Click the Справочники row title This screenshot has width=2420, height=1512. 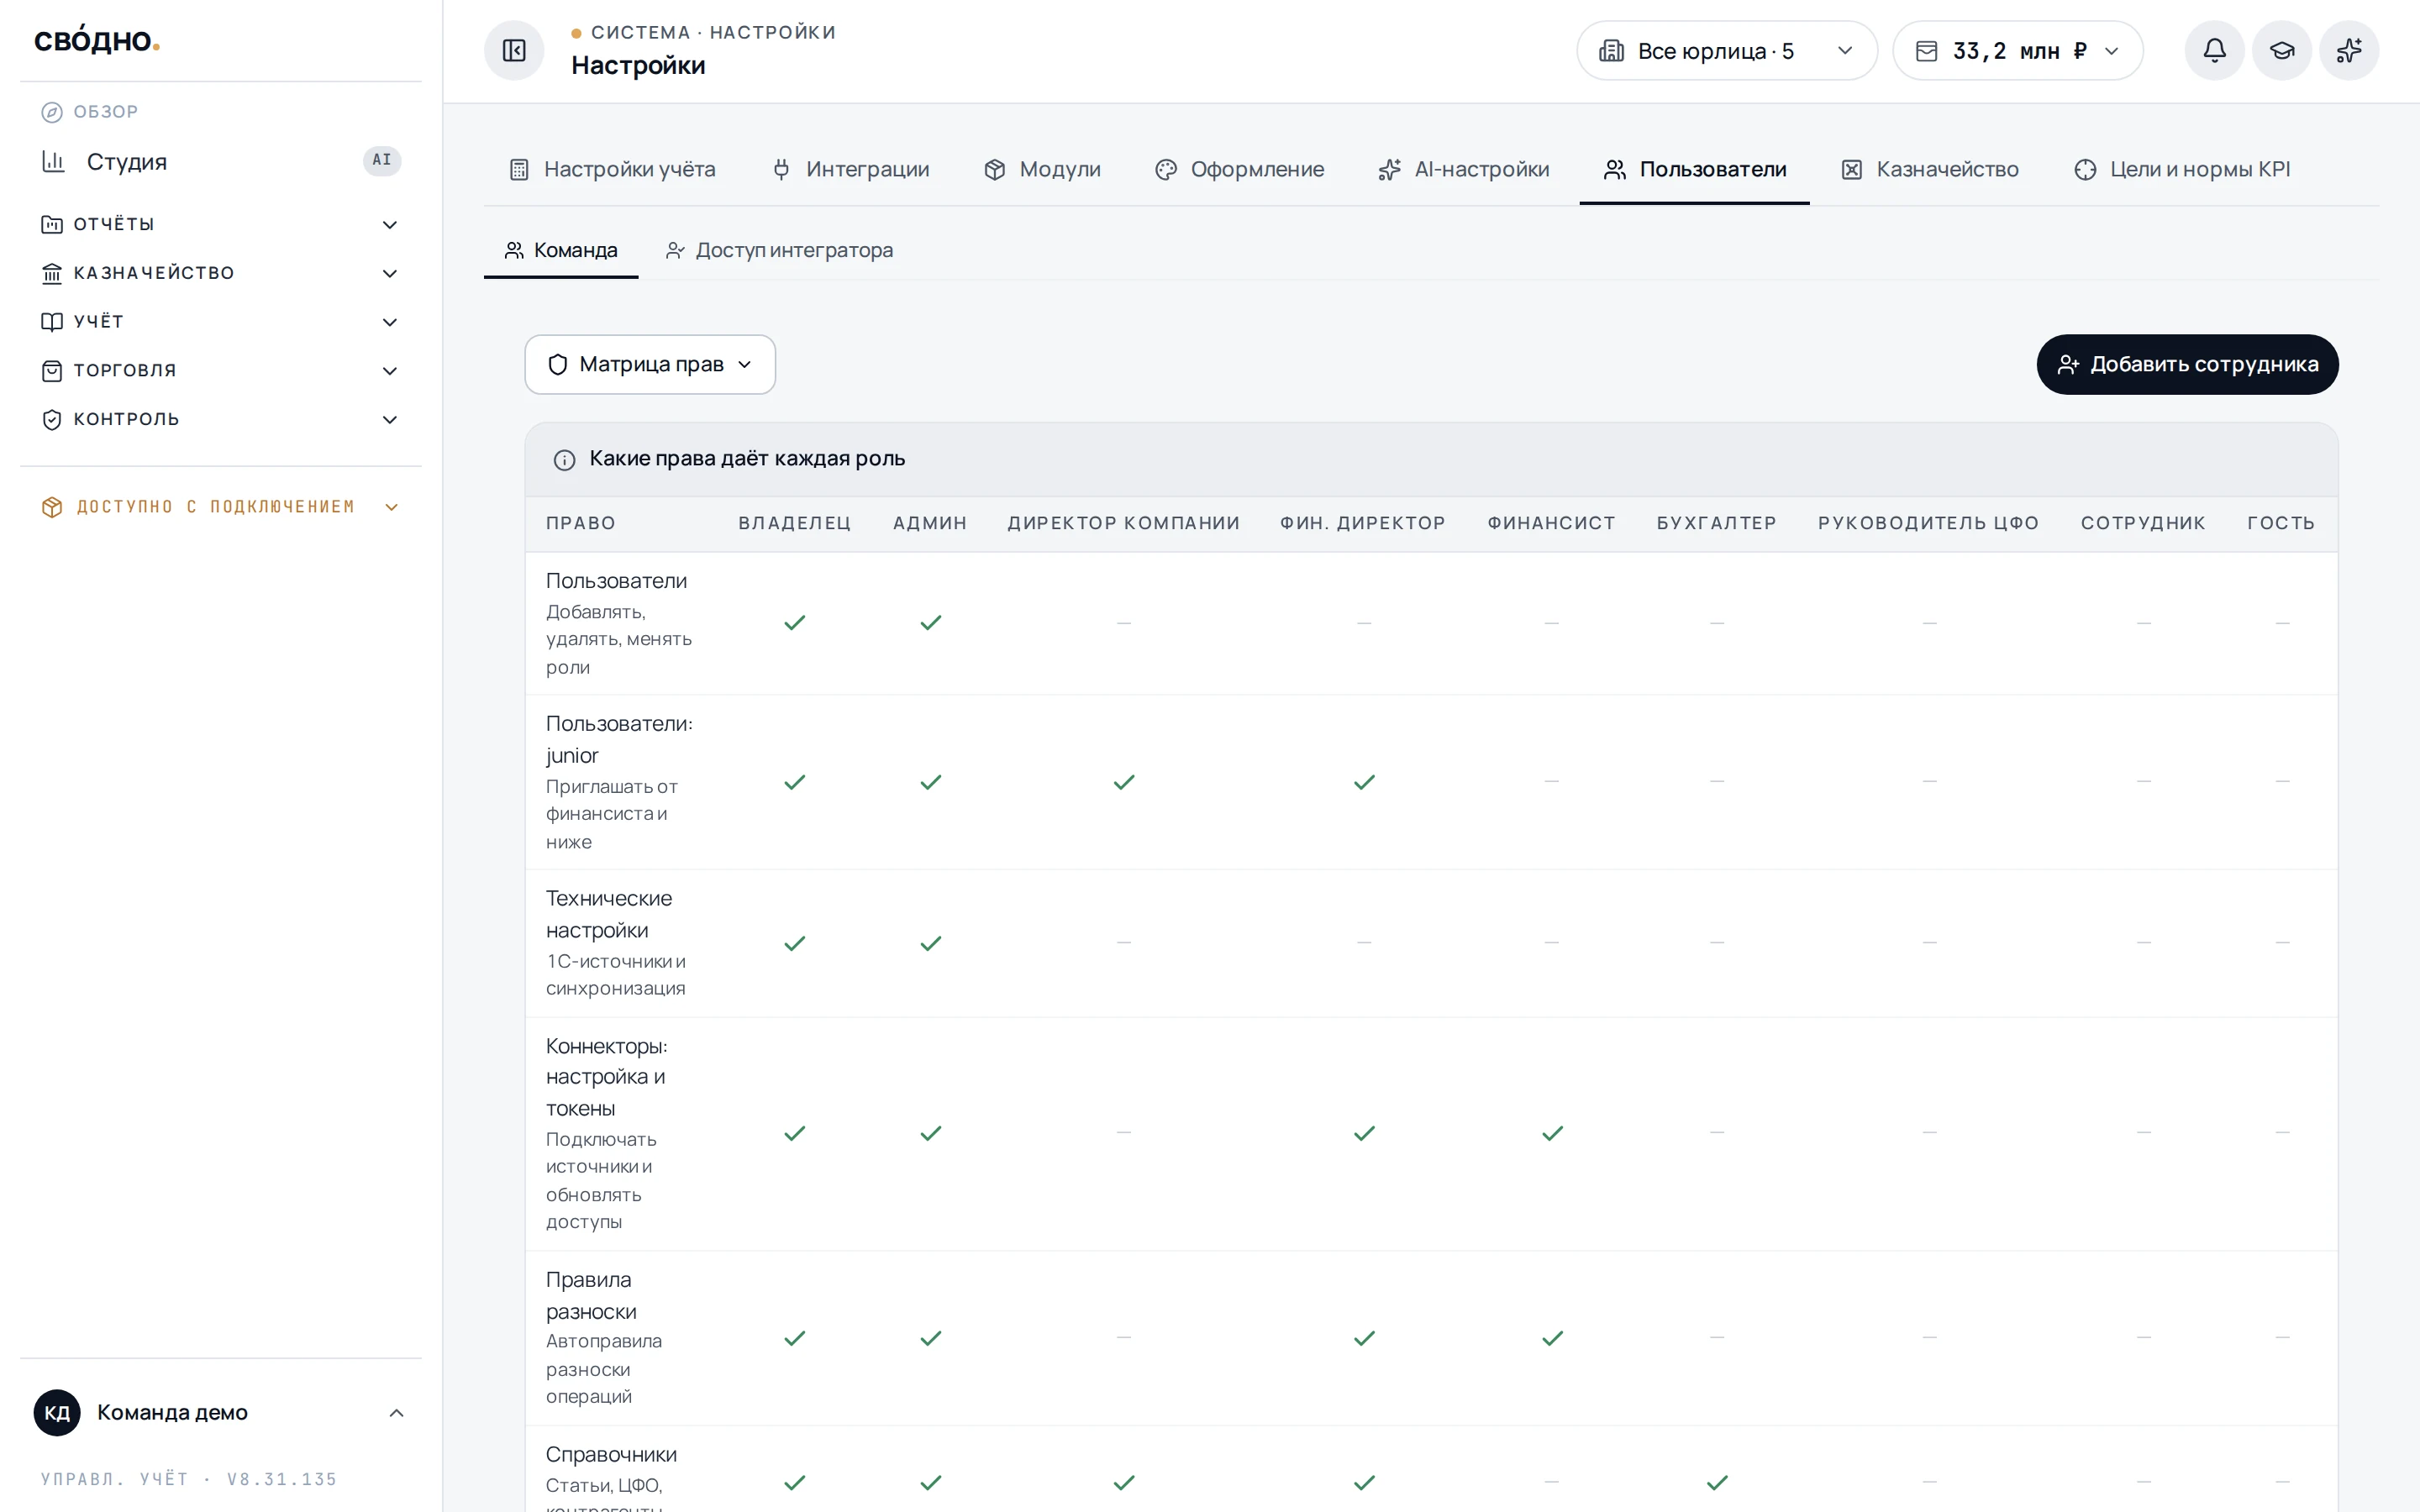click(x=611, y=1454)
